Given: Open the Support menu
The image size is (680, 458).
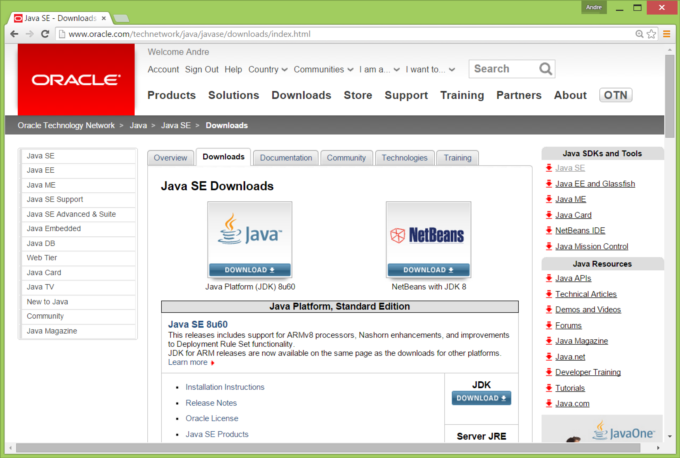Looking at the screenshot, I should (406, 95).
